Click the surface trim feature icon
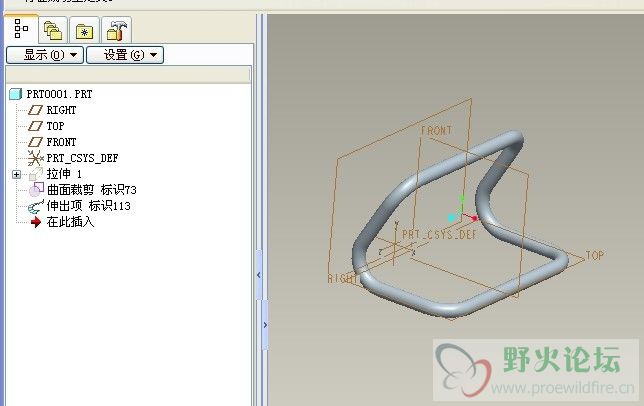This screenshot has width=644, height=406. tap(36, 190)
